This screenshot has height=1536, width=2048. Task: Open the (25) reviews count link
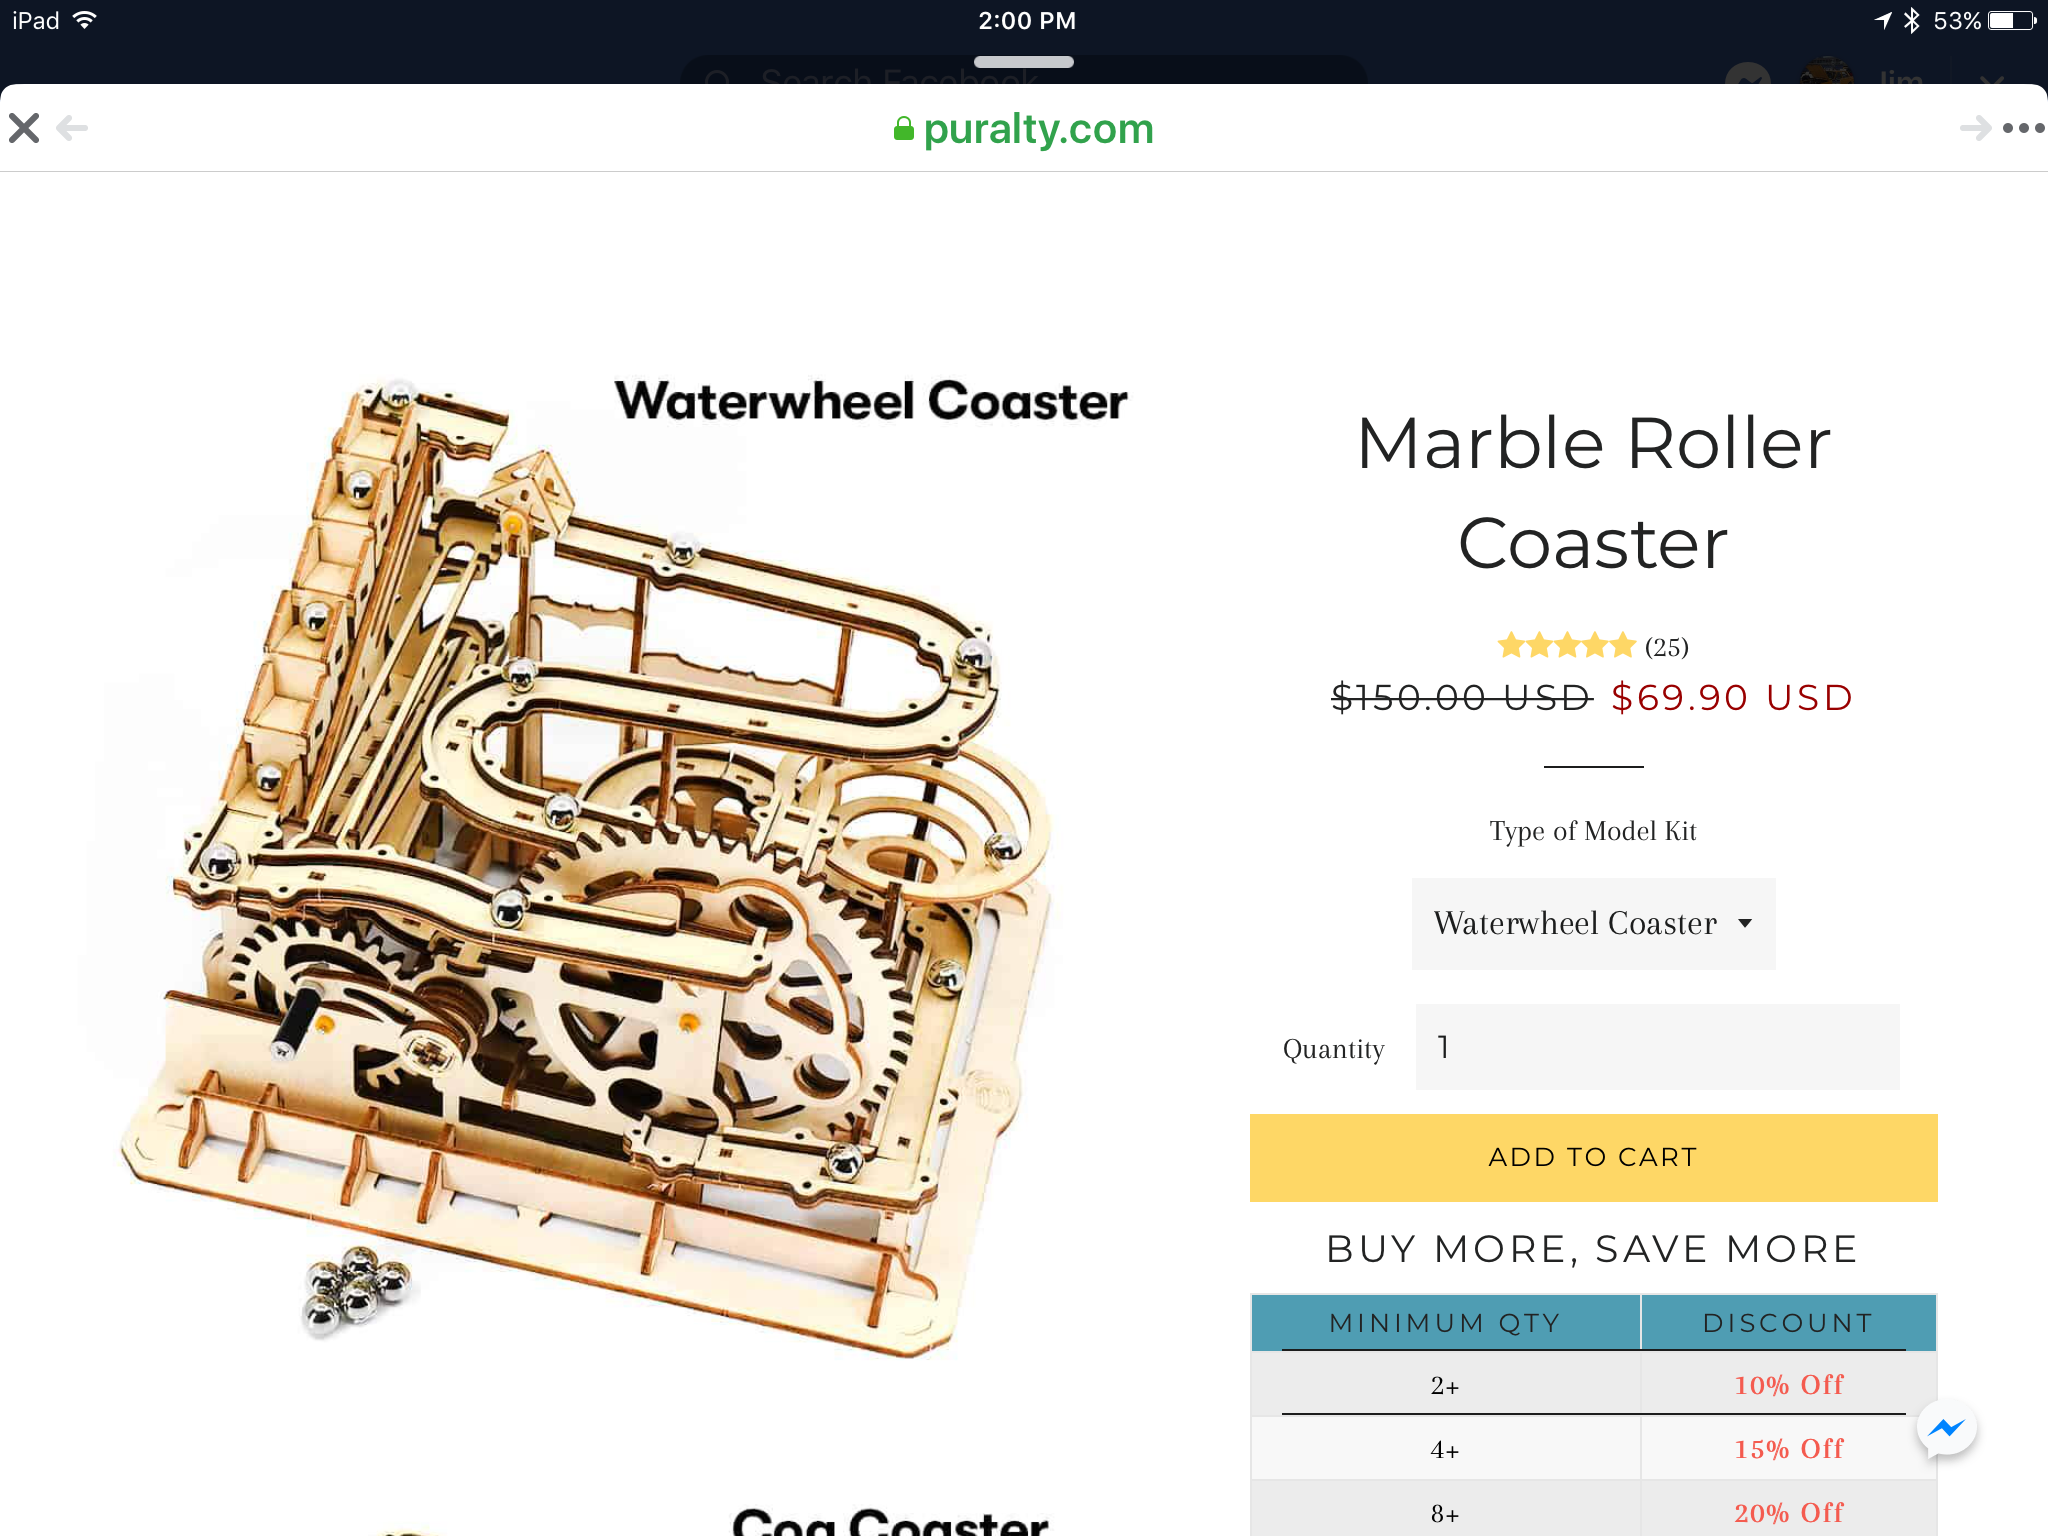pyautogui.click(x=1667, y=647)
